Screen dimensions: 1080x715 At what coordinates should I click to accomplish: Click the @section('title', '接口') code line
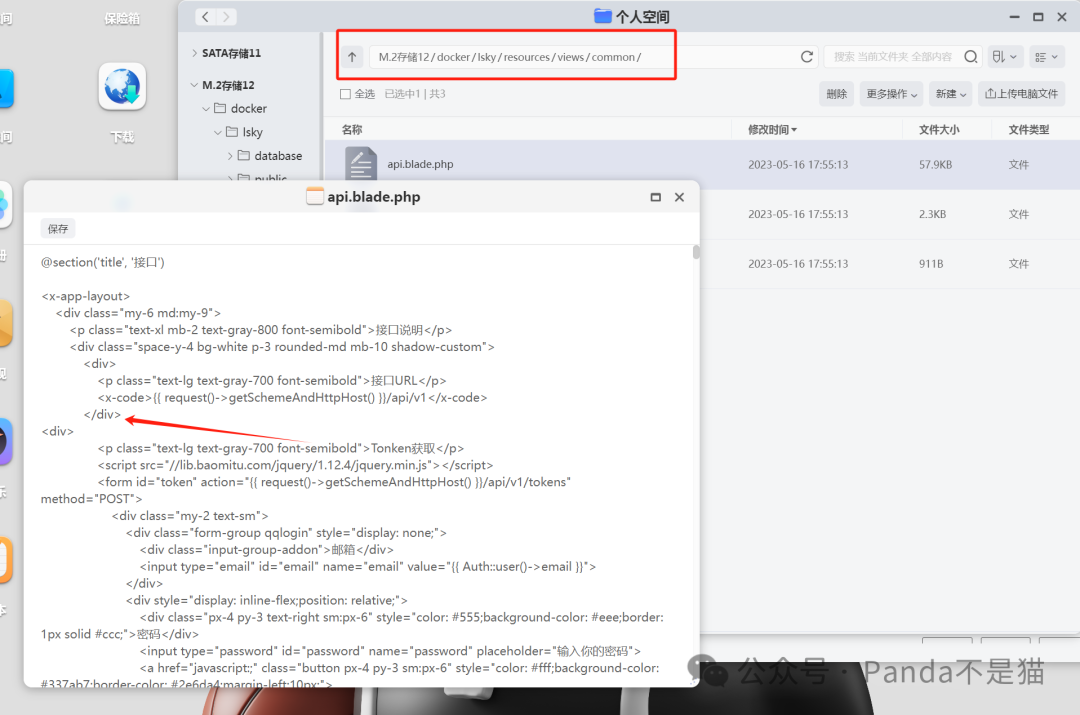103,262
